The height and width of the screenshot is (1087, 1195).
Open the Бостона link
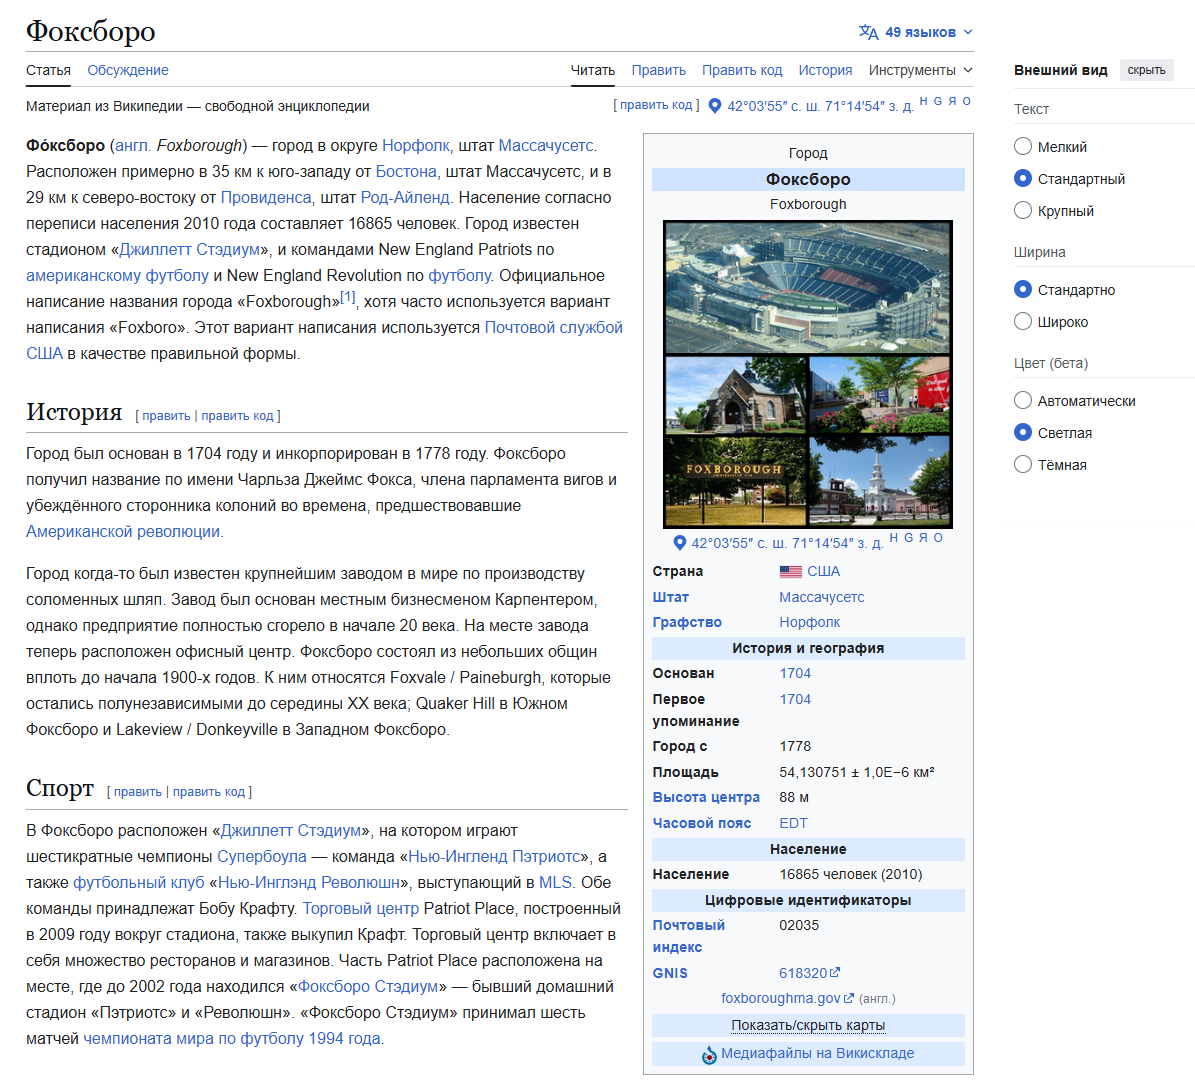[x=406, y=172]
